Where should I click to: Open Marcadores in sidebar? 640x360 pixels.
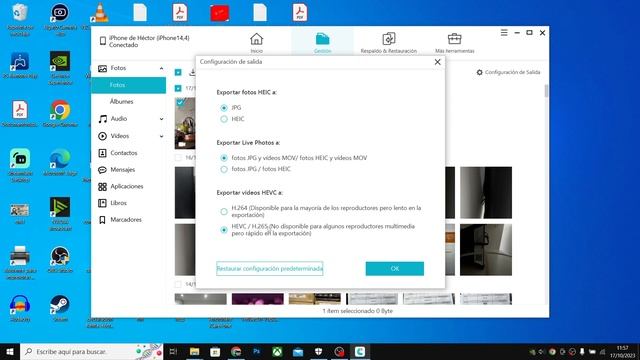[x=126, y=220]
